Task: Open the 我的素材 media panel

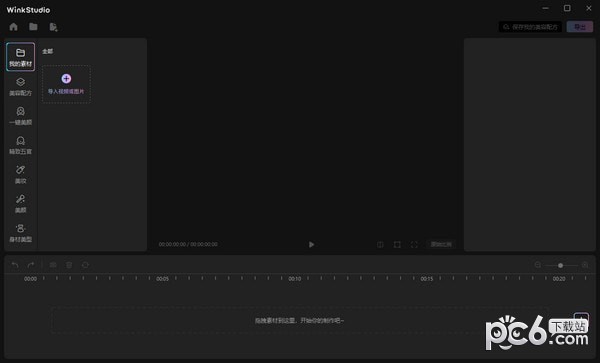Action: point(20,57)
